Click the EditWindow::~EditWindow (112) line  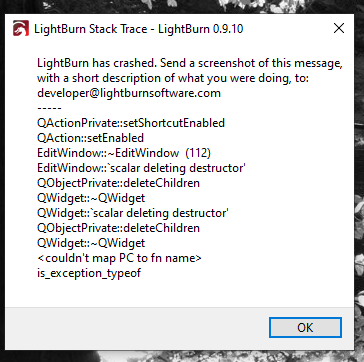(124, 153)
